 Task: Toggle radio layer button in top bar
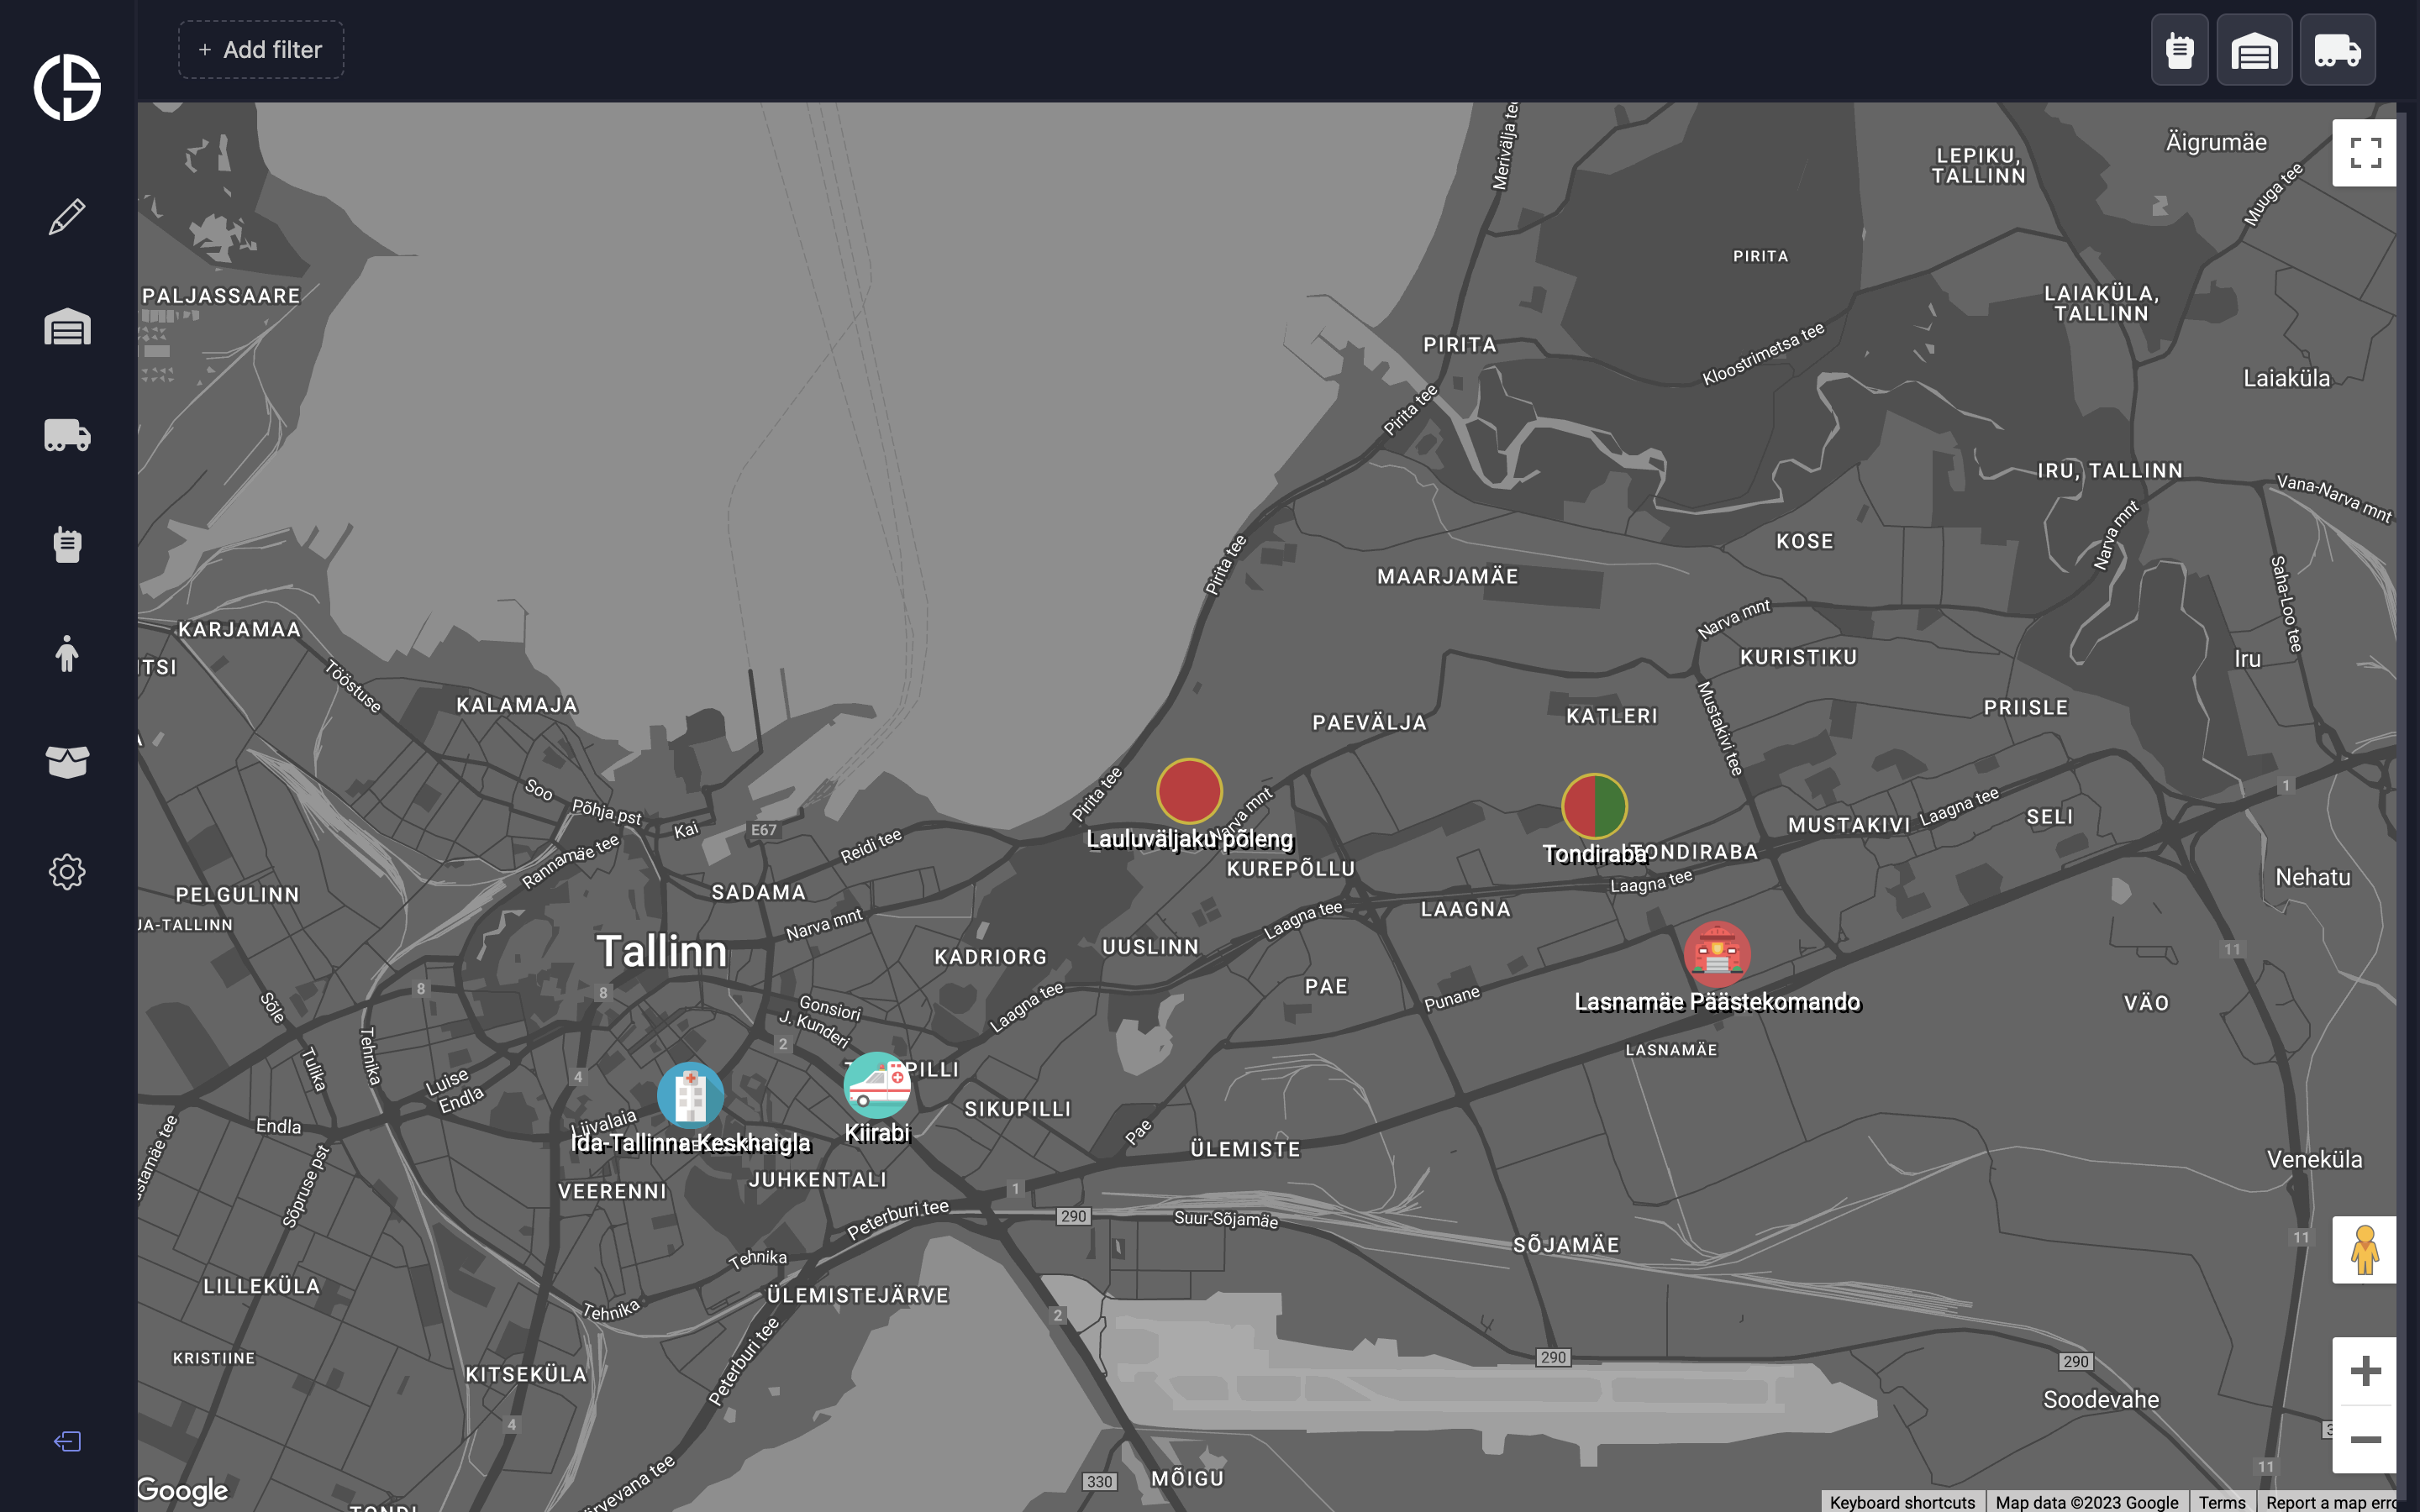(2179, 50)
